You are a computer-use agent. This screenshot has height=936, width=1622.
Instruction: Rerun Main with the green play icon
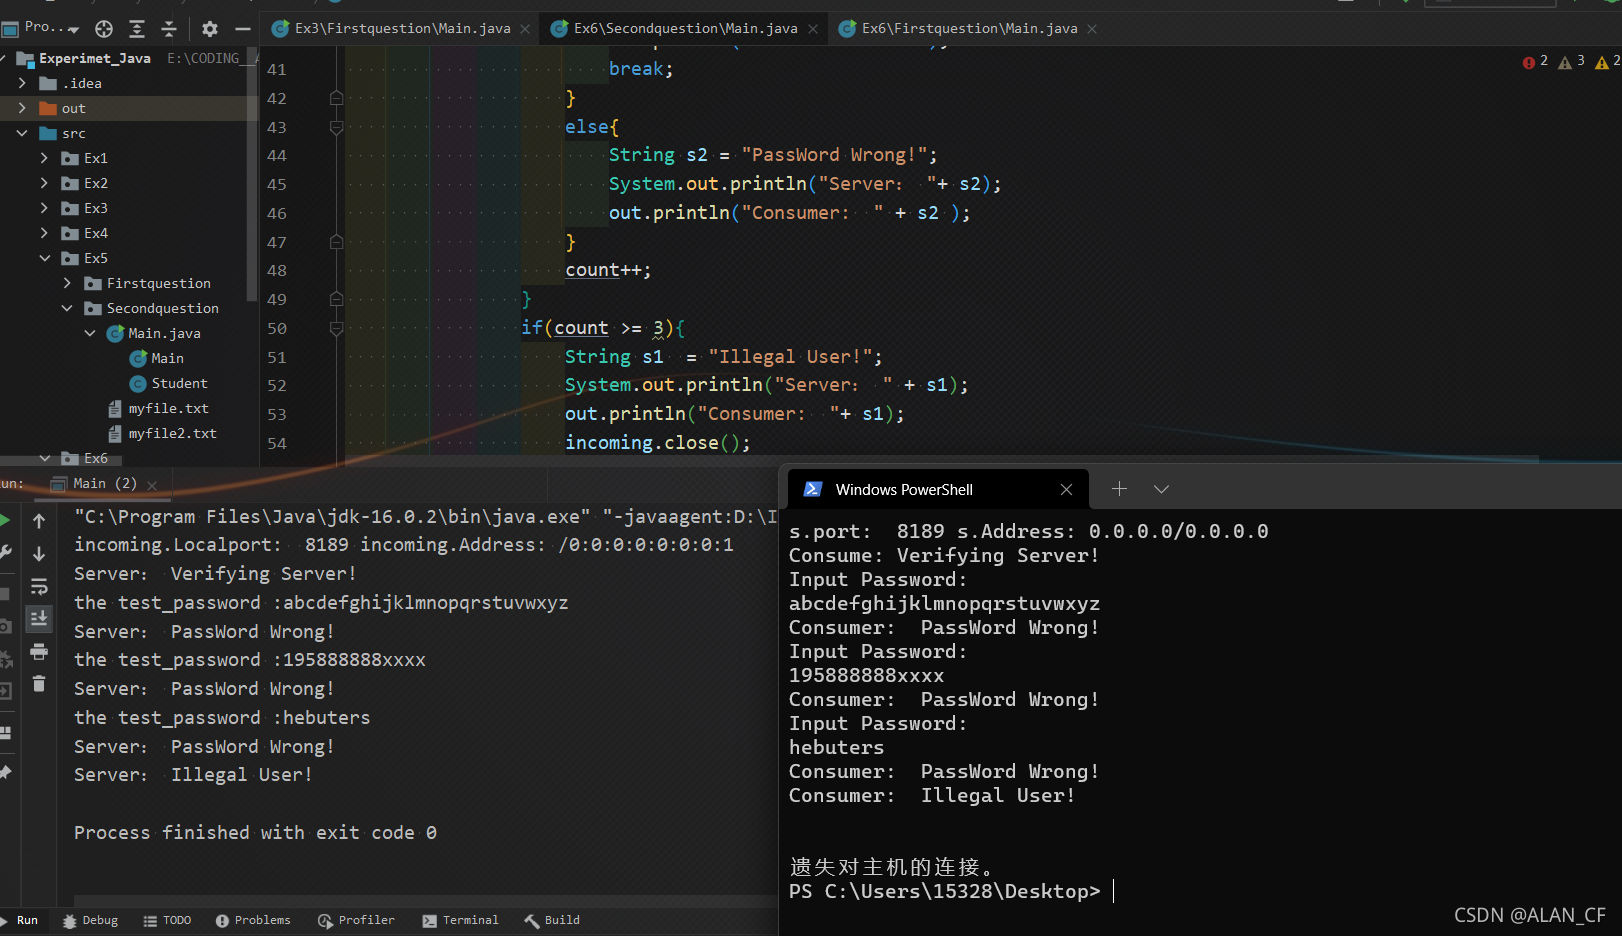tap(5, 520)
